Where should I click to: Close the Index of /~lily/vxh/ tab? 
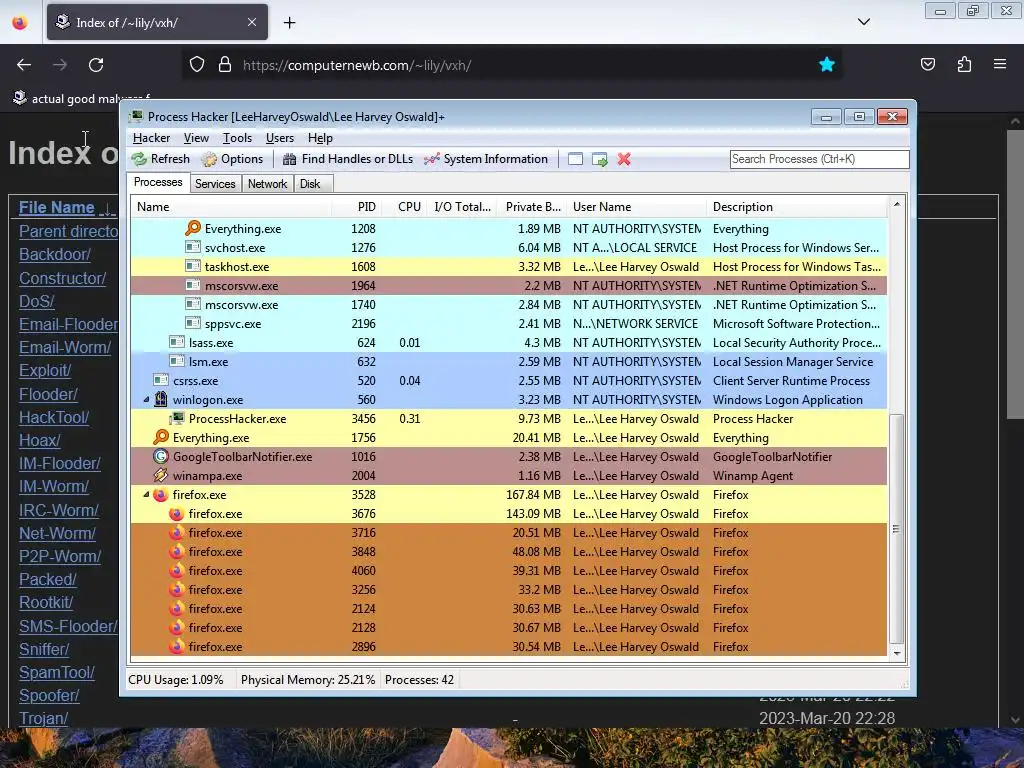pyautogui.click(x=252, y=22)
